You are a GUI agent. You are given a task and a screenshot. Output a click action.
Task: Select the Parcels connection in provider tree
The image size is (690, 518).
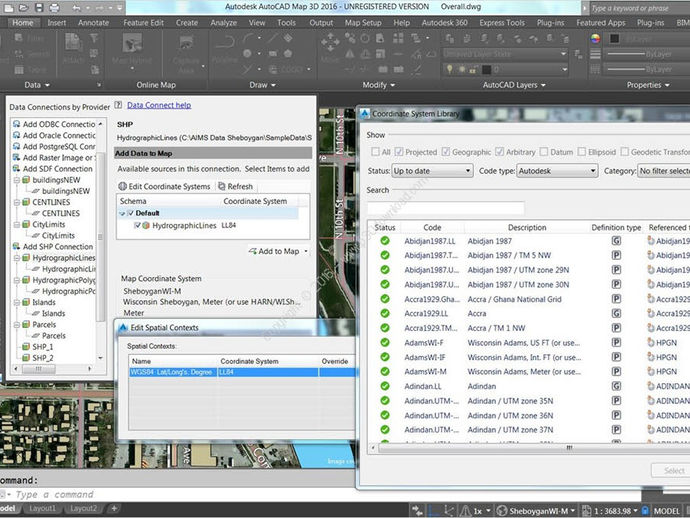pyautogui.click(x=44, y=324)
